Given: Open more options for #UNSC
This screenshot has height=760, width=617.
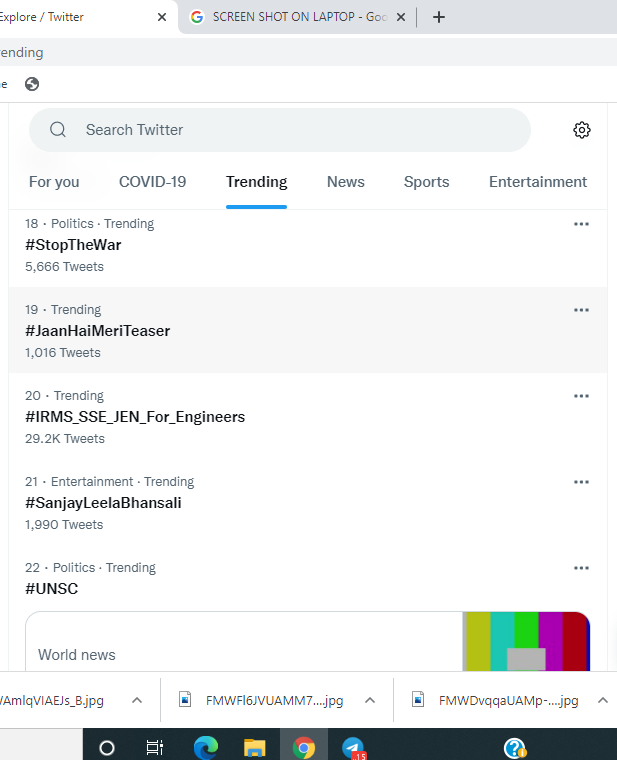Looking at the screenshot, I should [x=581, y=568].
